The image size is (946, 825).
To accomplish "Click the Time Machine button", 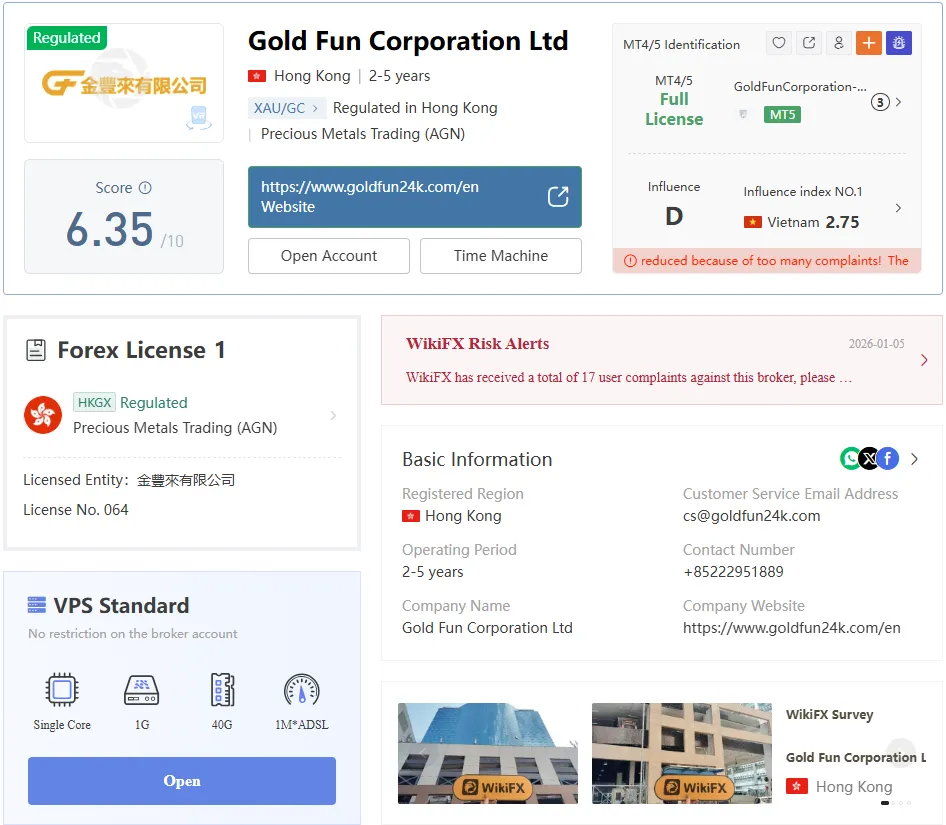I will 501,256.
